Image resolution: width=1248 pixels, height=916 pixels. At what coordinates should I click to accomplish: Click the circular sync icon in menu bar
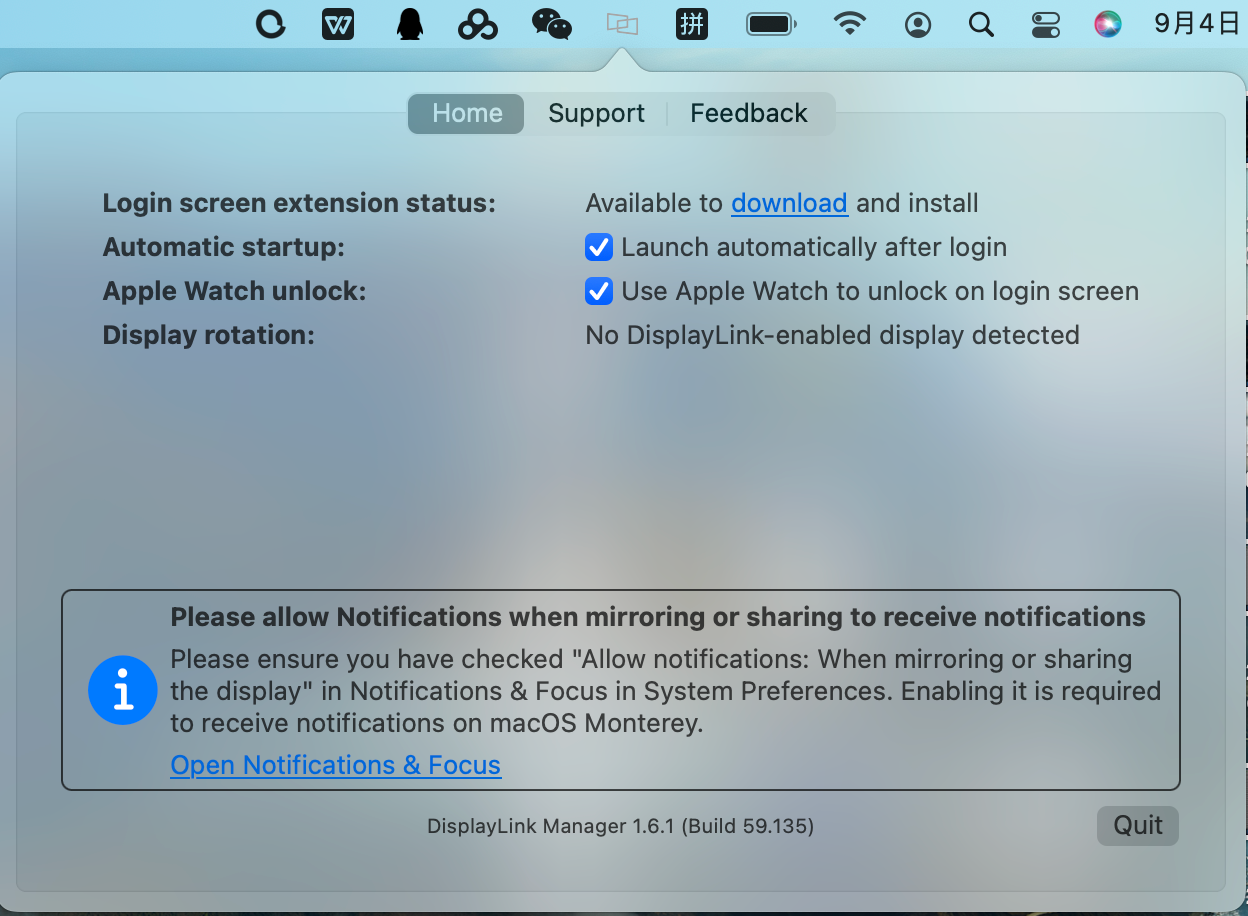click(x=270, y=24)
